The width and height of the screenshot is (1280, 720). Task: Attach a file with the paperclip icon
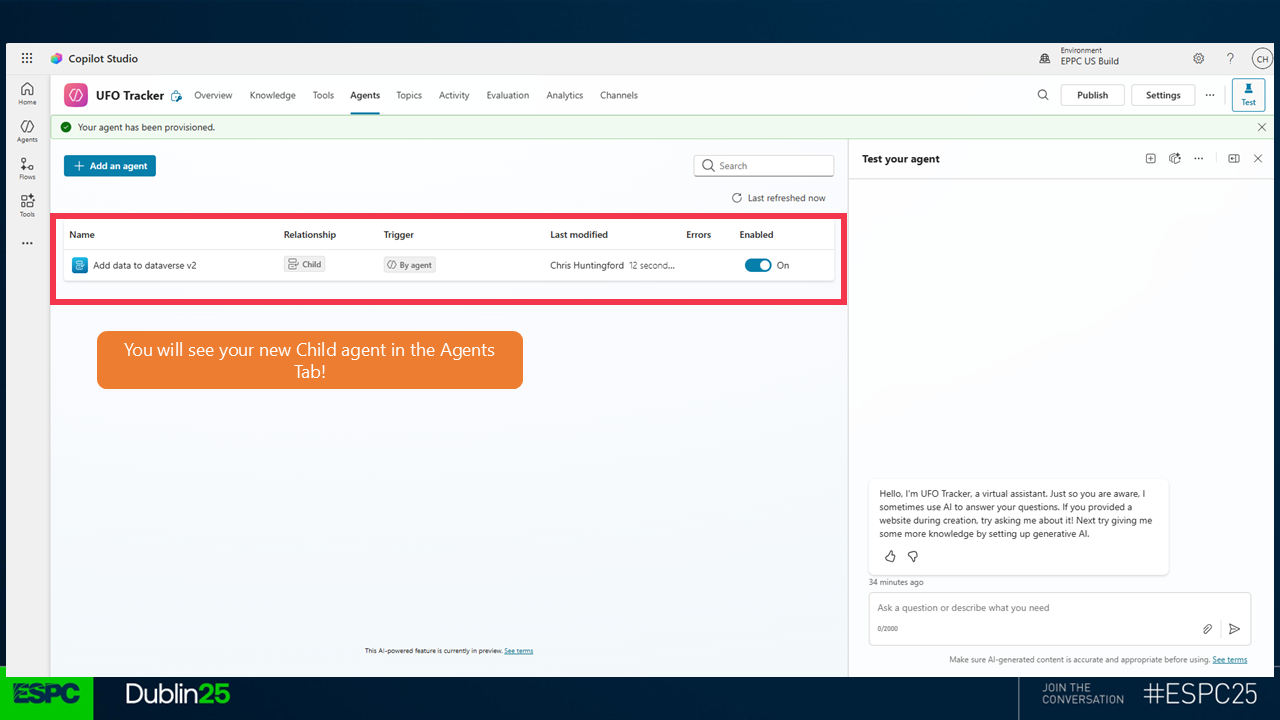[1207, 629]
